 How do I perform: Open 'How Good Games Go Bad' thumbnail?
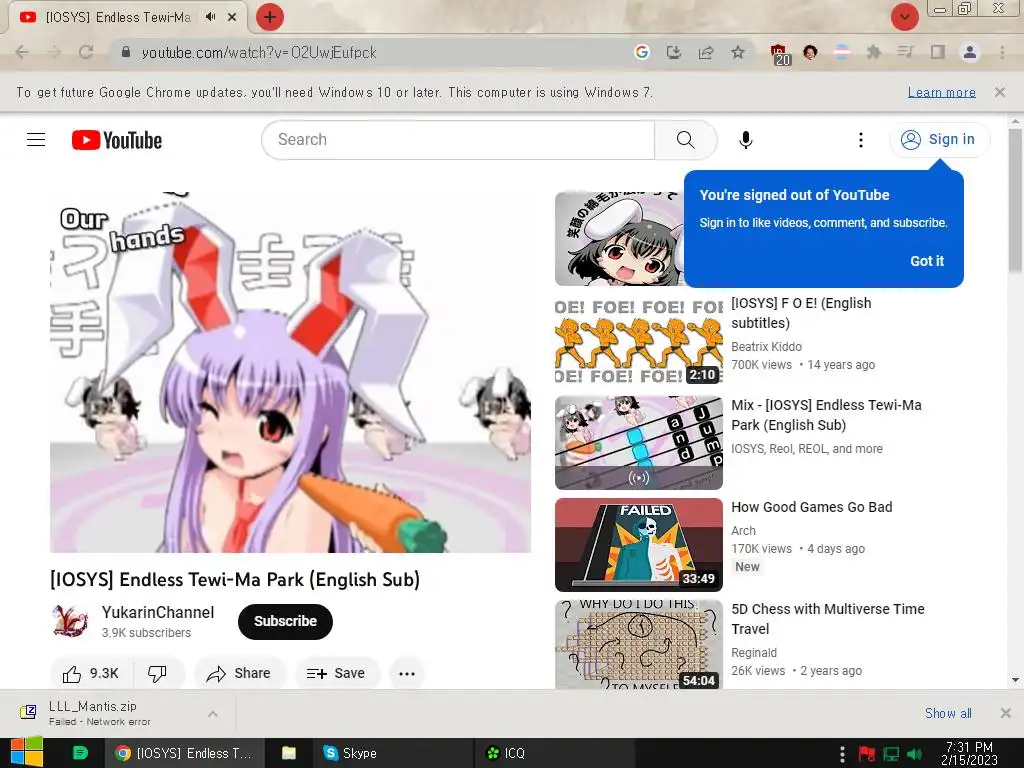tap(639, 545)
